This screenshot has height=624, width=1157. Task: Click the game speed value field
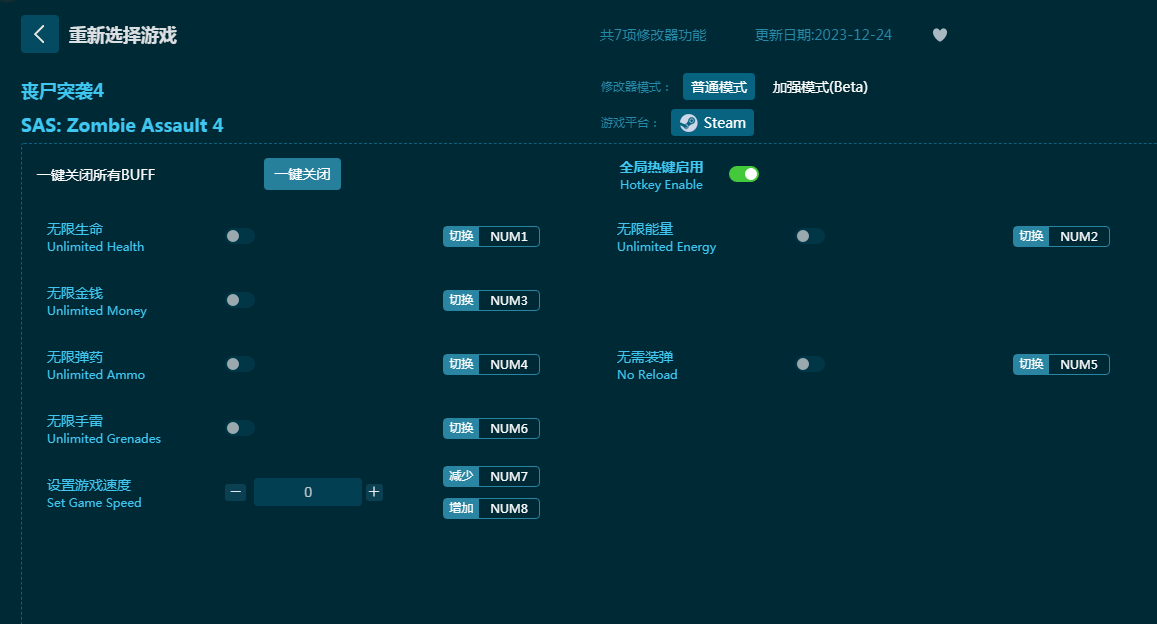308,492
